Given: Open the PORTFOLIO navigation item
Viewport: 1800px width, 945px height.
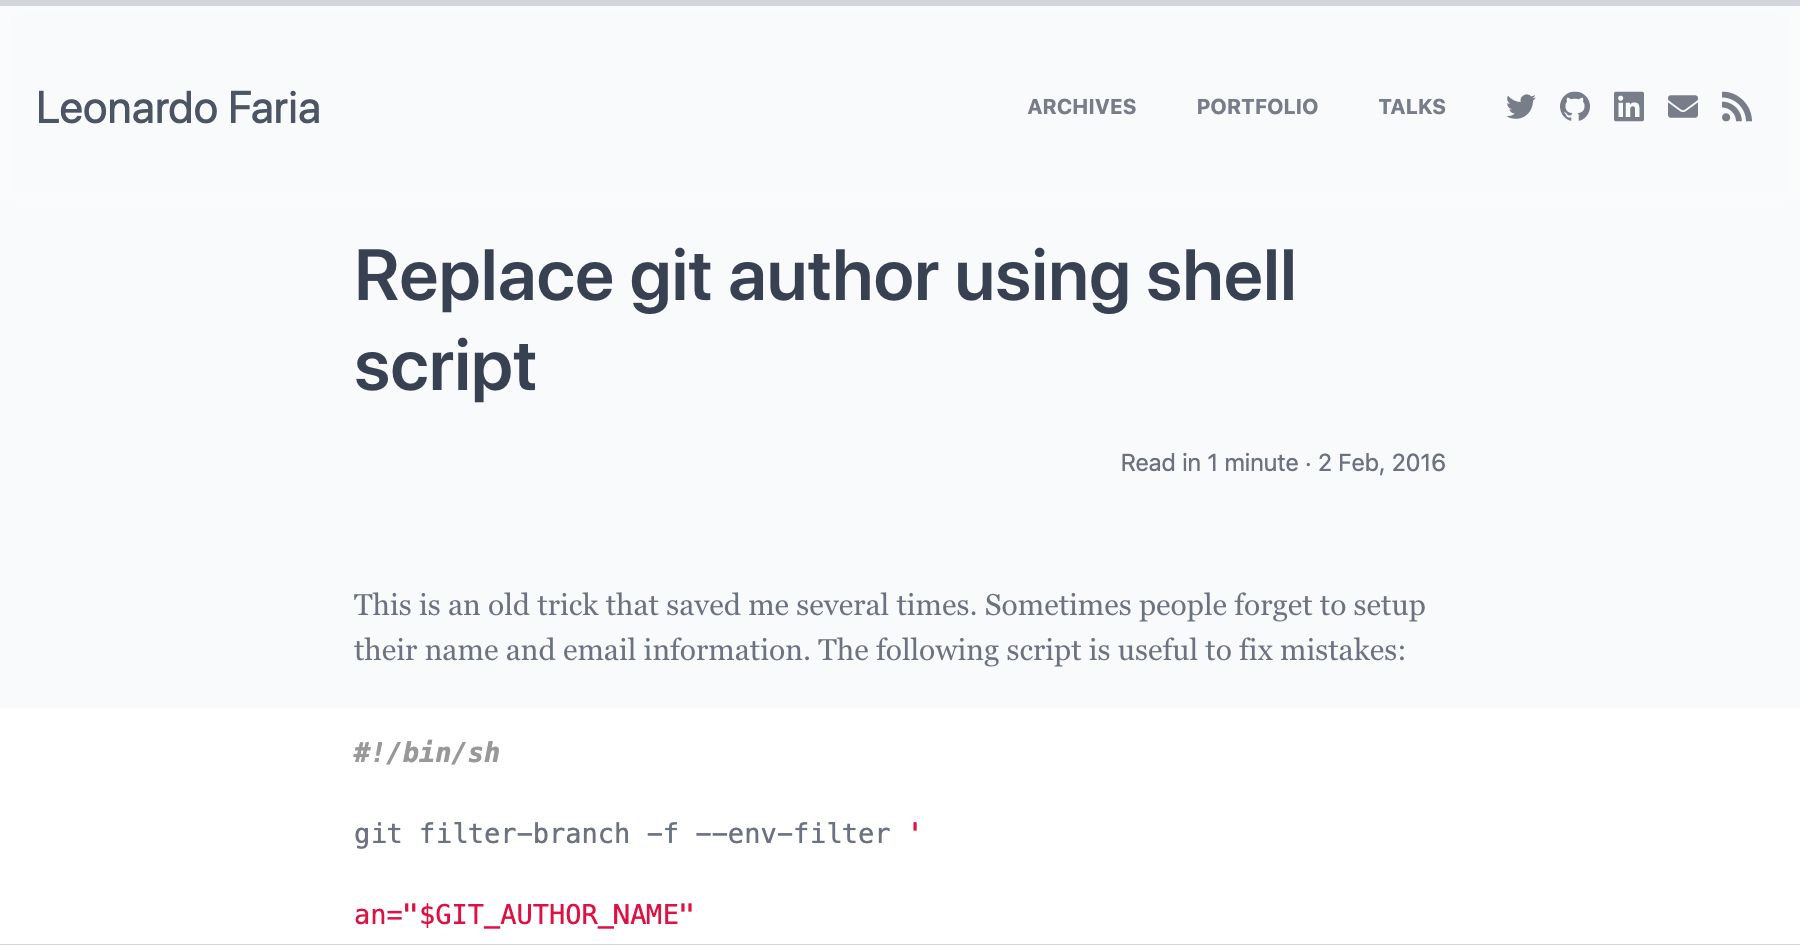Looking at the screenshot, I should click(1257, 107).
